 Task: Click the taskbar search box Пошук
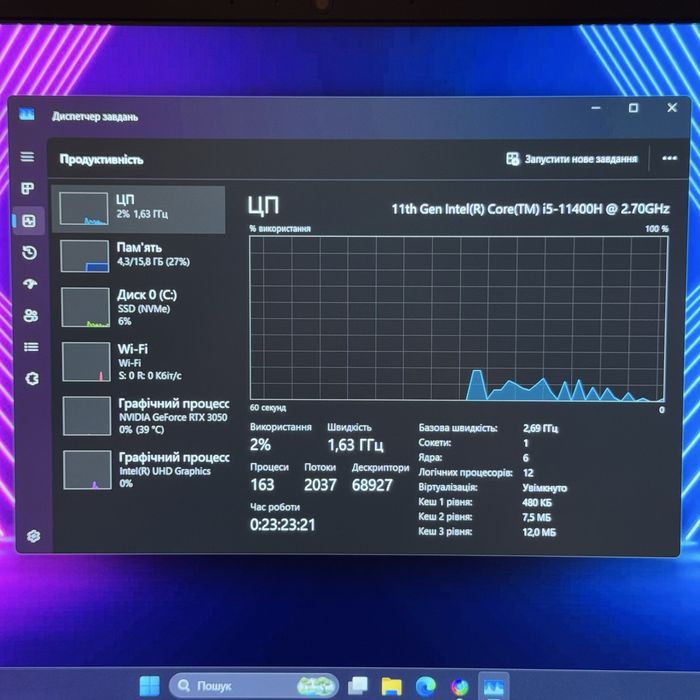(x=254, y=685)
